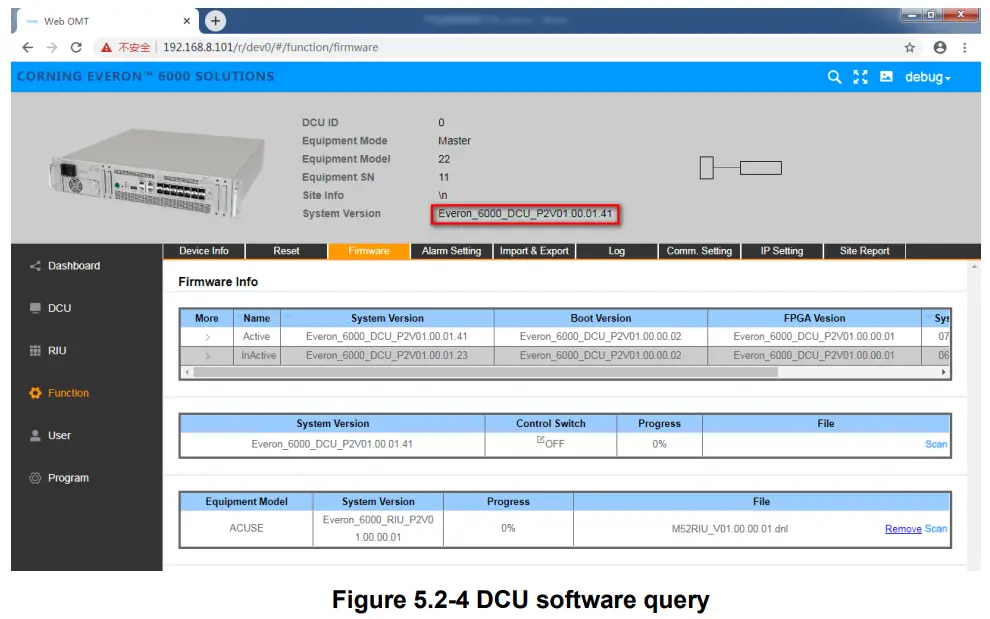
Task: Click the RIU grid icon in sidebar
Action: pyautogui.click(x=35, y=351)
